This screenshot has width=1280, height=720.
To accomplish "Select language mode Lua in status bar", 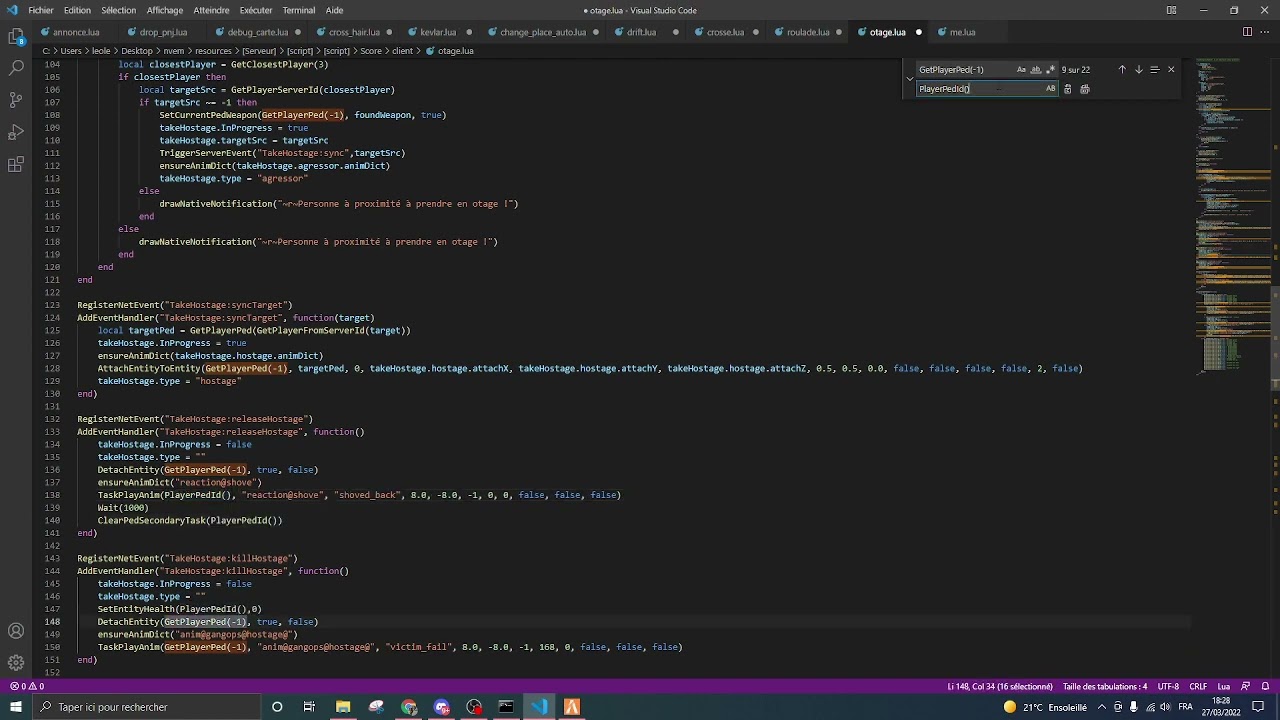I will coord(1223,687).
